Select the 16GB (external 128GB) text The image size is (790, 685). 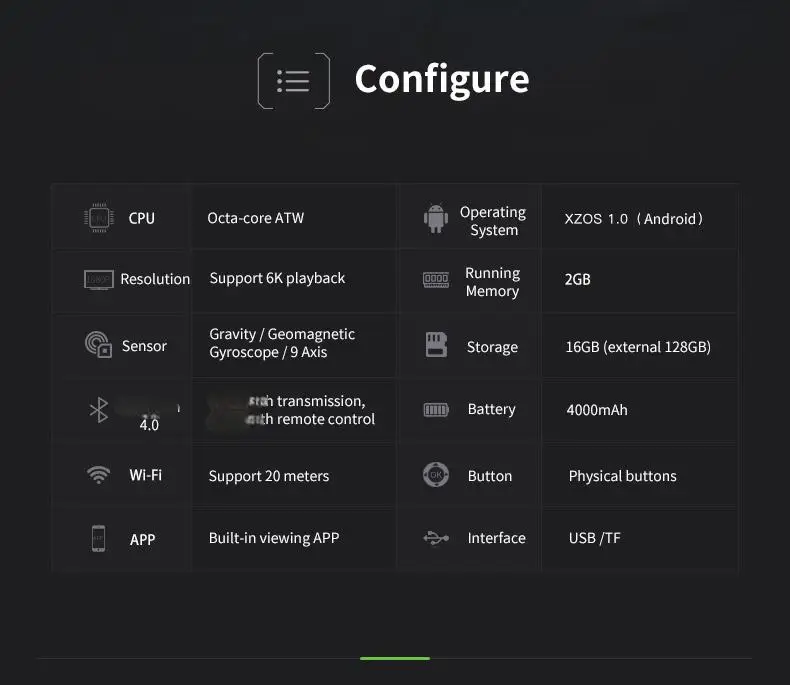(x=638, y=347)
